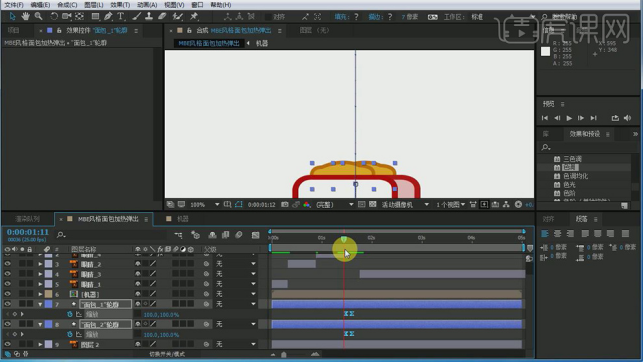
Task: Hide layer 5 眼睛_1 with eye icon
Action: (x=7, y=284)
